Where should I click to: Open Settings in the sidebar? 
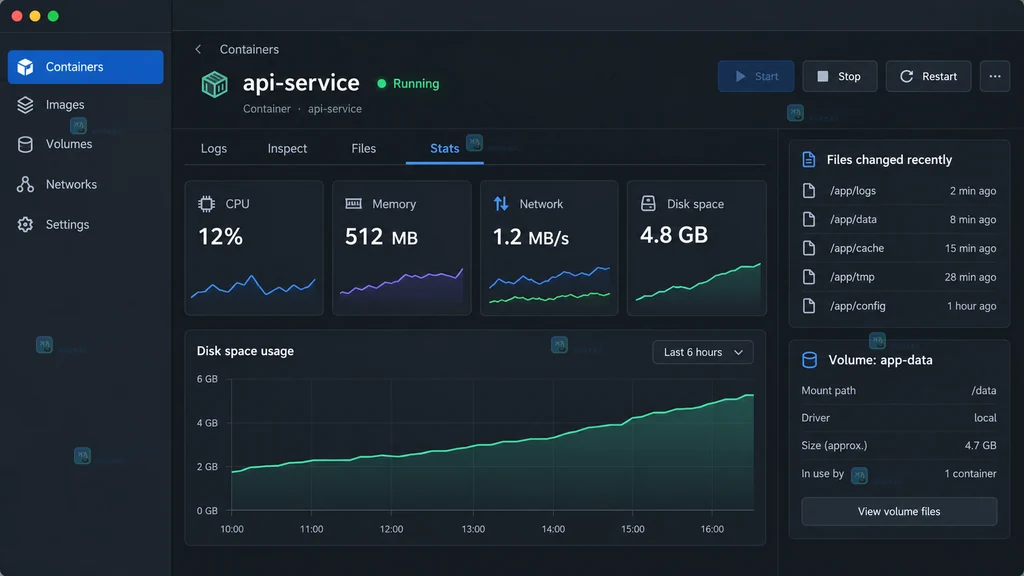86,224
